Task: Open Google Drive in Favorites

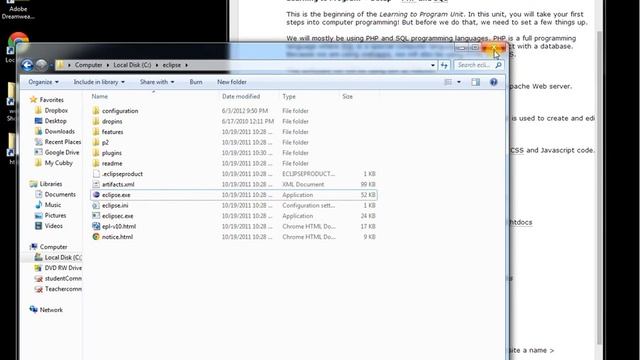Action: [x=62, y=152]
